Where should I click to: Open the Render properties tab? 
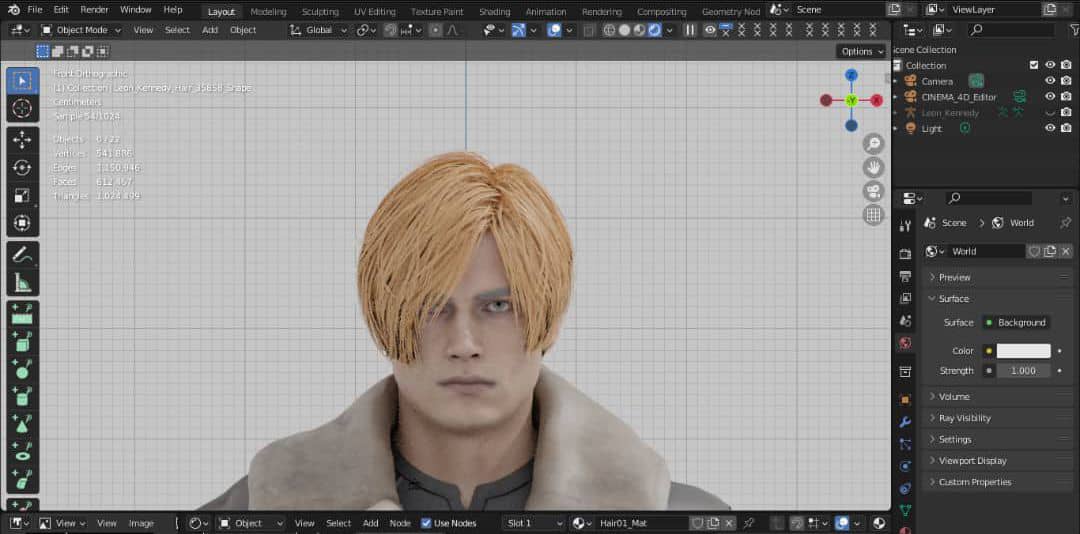906,254
